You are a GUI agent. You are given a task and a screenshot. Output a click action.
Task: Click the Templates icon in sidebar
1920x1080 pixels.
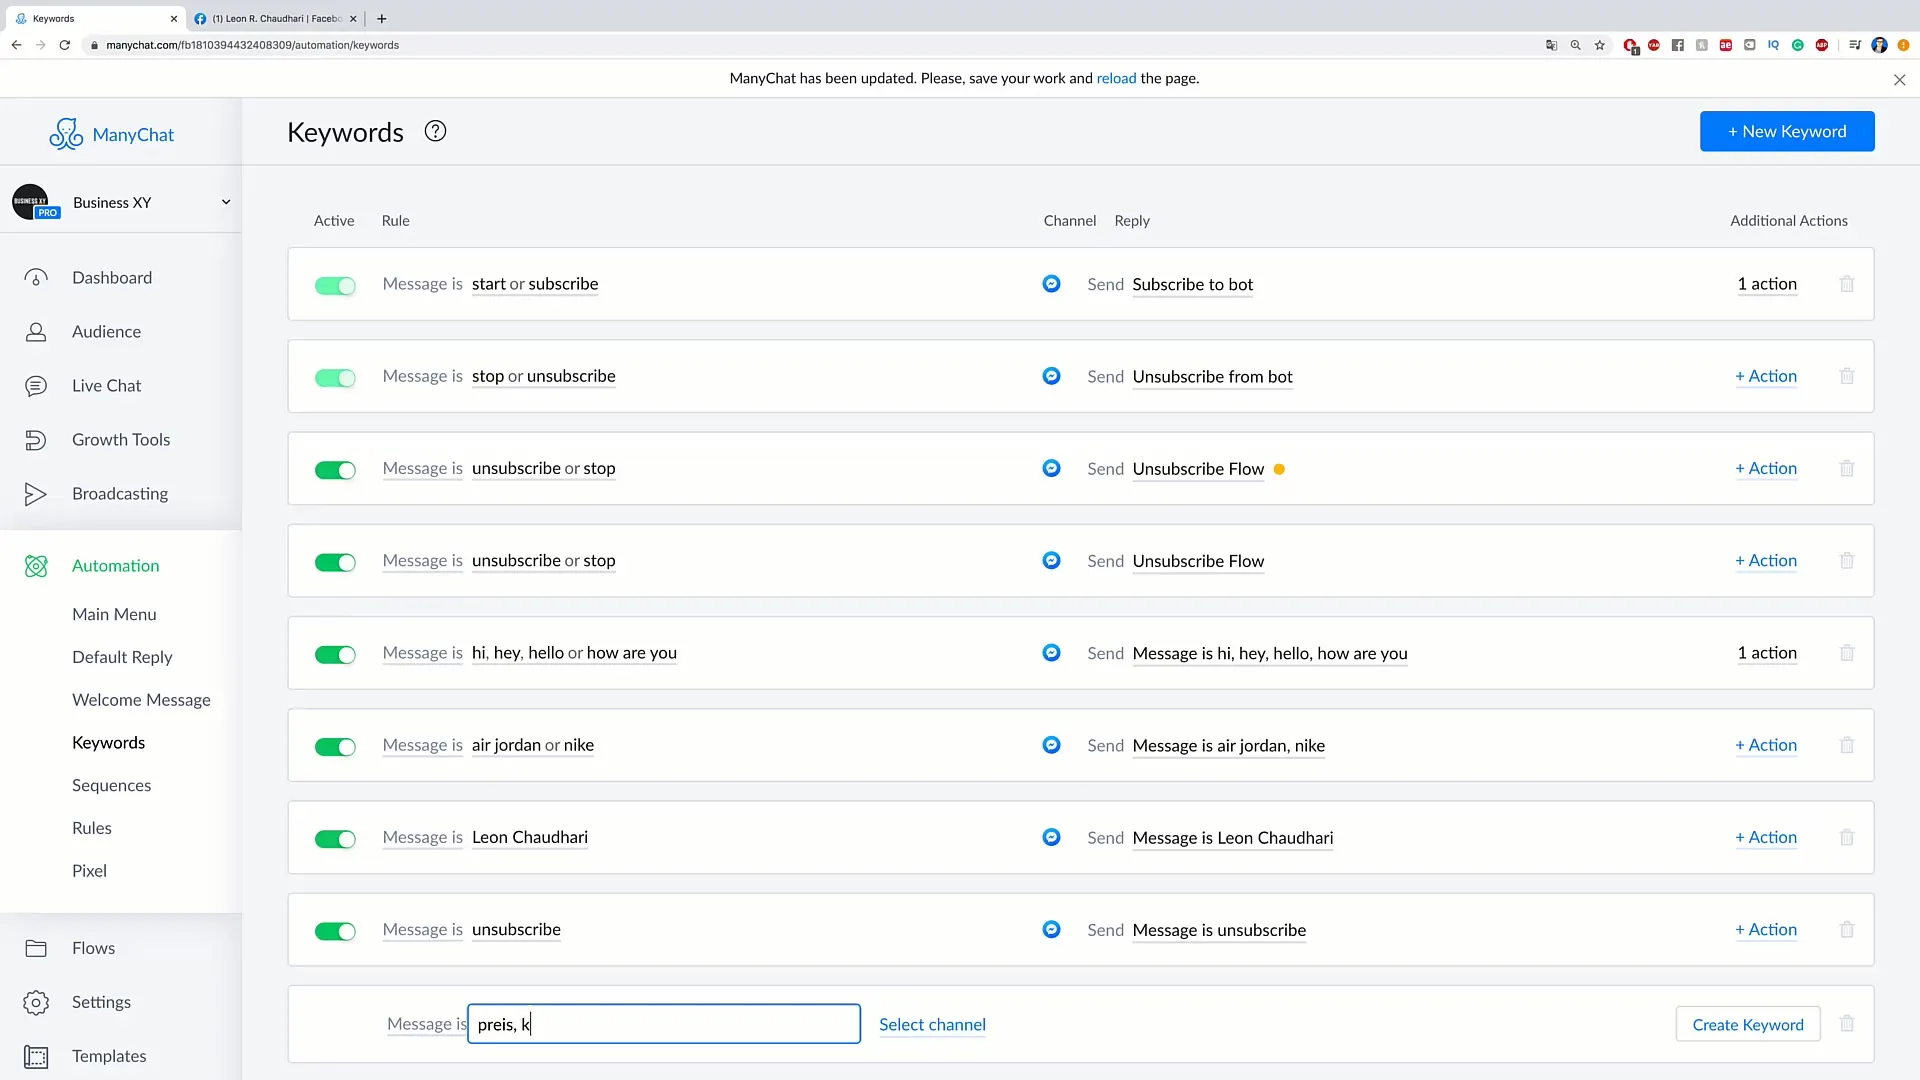coord(36,1056)
